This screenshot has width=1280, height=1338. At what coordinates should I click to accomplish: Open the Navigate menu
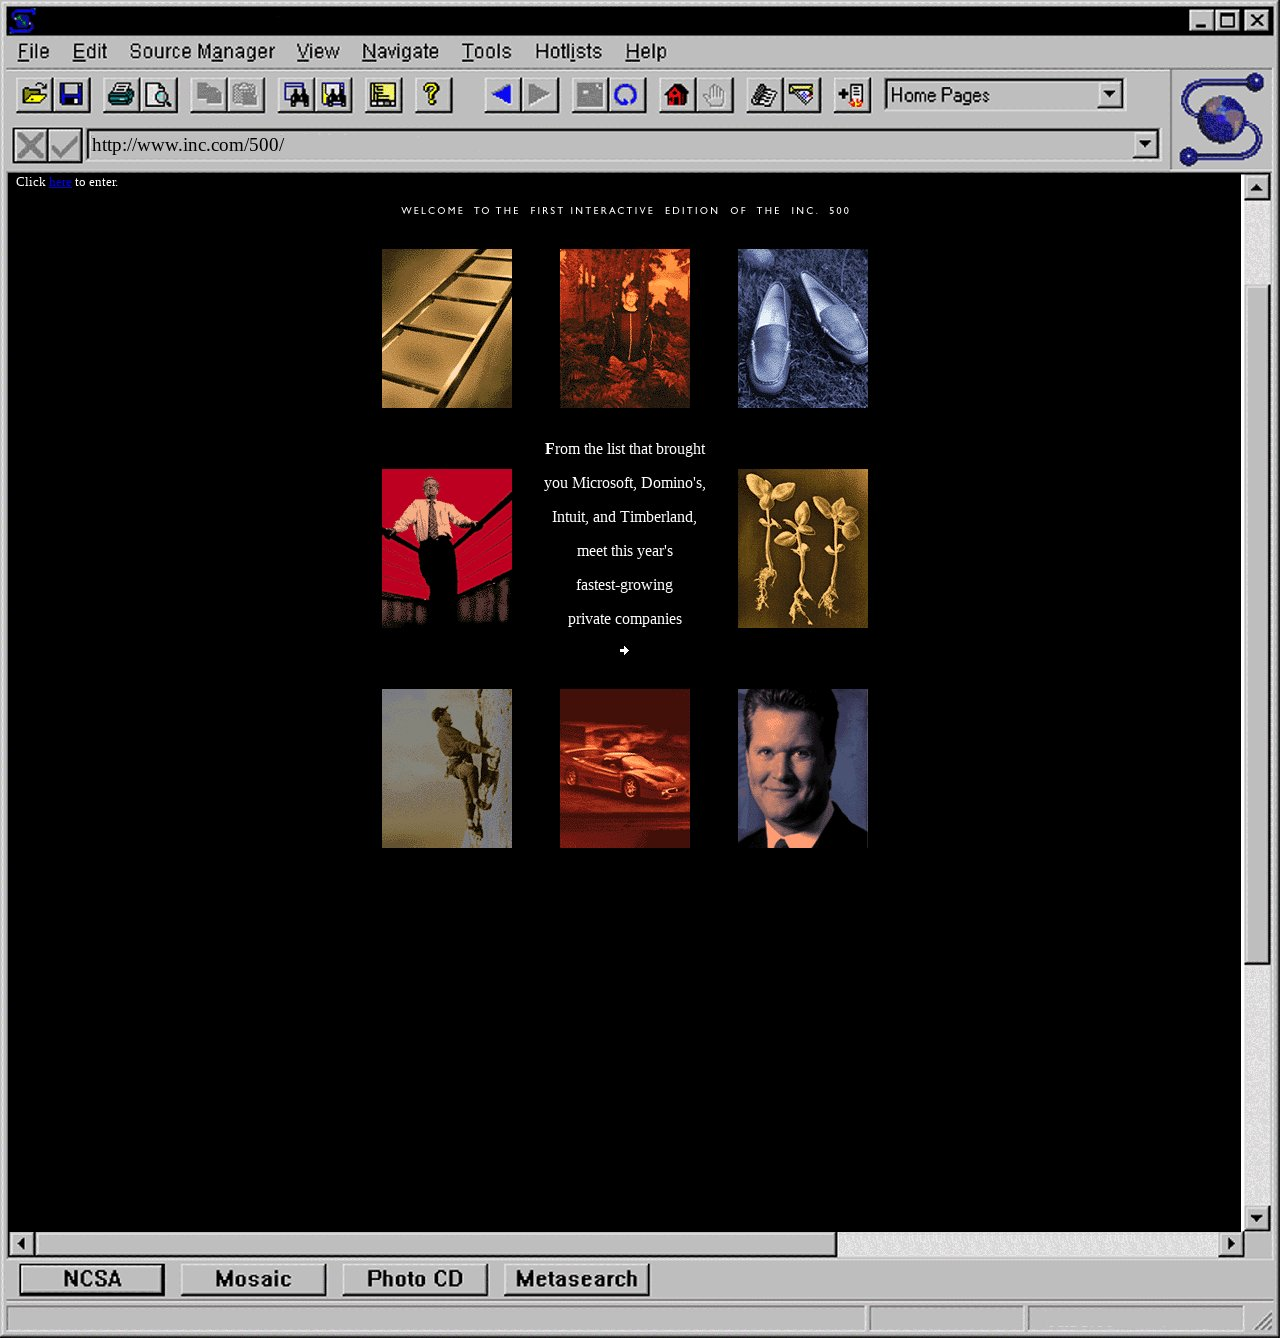pyautogui.click(x=400, y=51)
